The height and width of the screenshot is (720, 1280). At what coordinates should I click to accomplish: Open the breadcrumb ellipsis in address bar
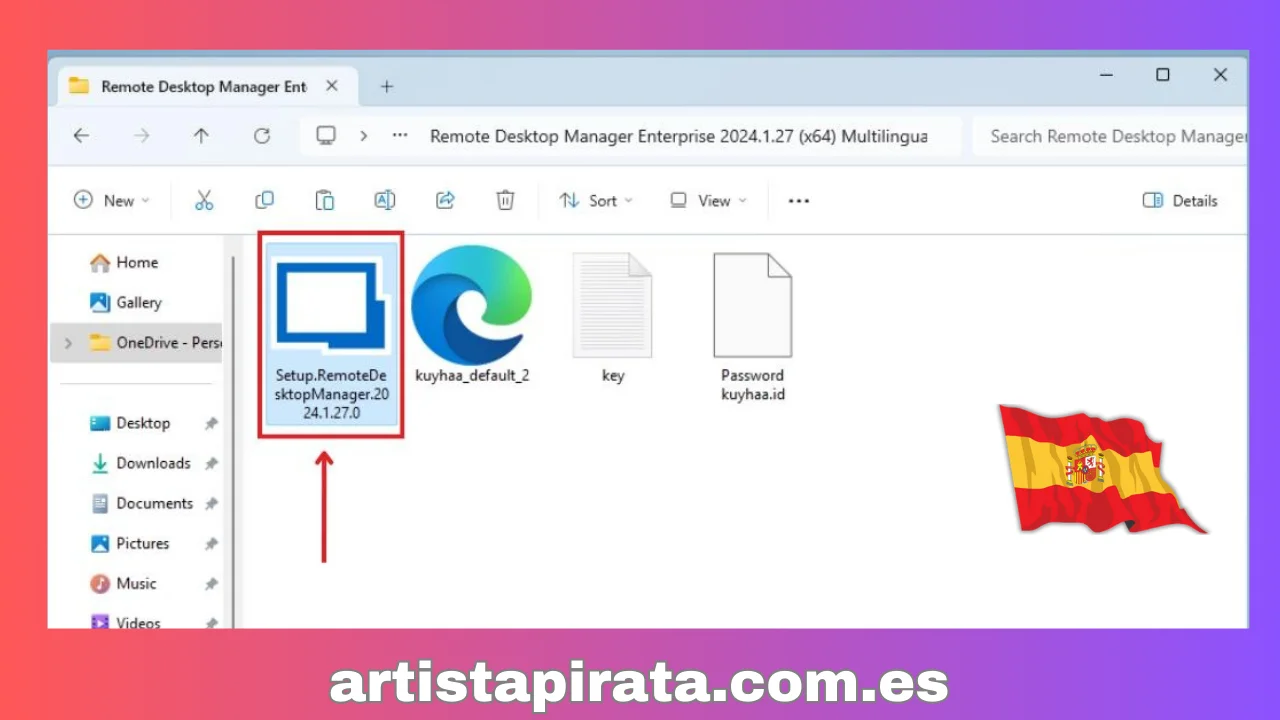coord(400,136)
